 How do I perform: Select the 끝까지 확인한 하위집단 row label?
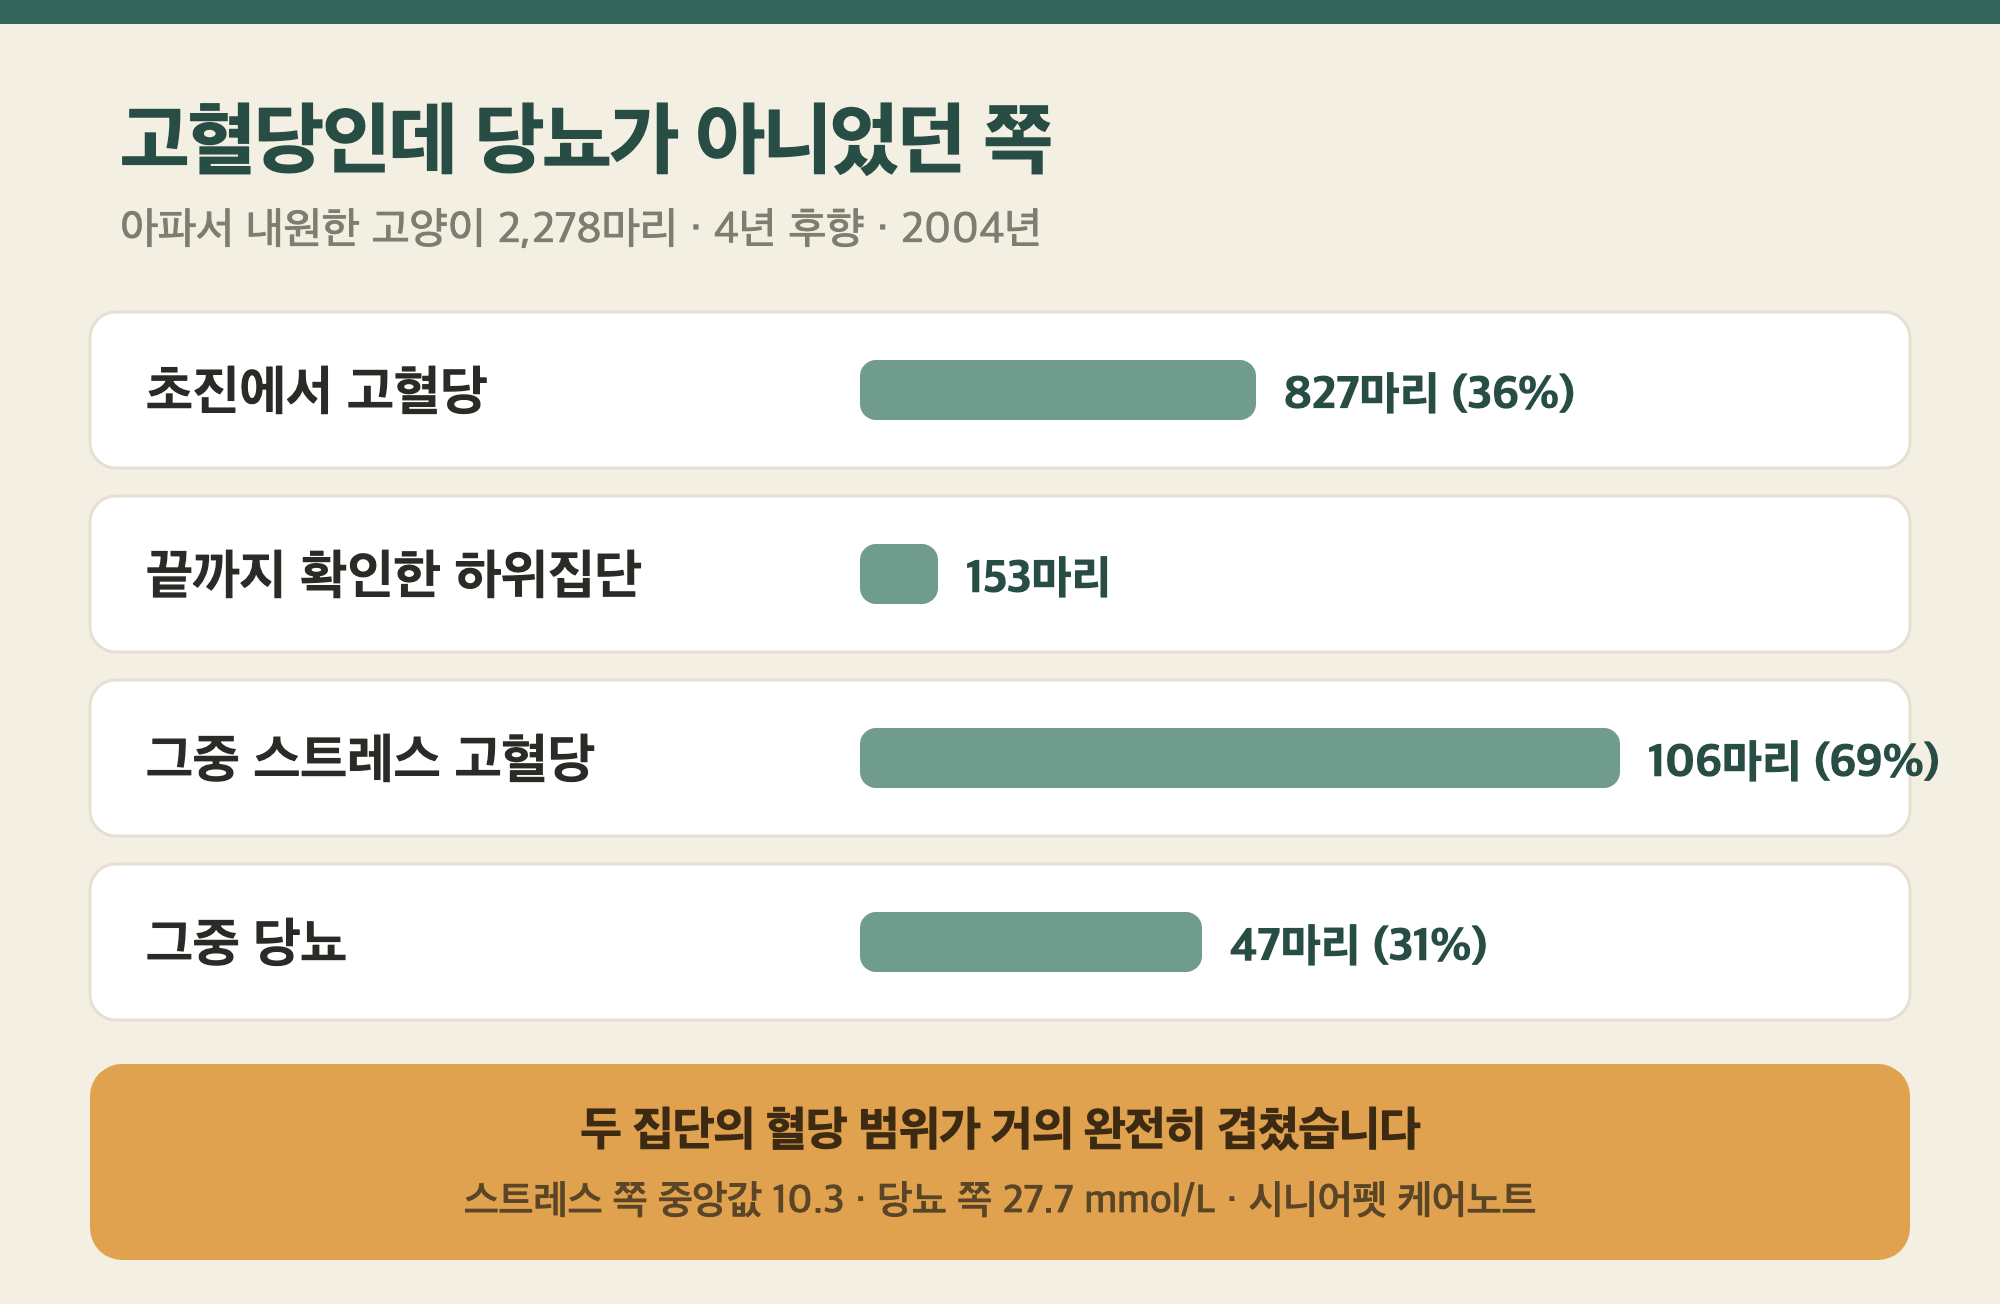tap(393, 574)
